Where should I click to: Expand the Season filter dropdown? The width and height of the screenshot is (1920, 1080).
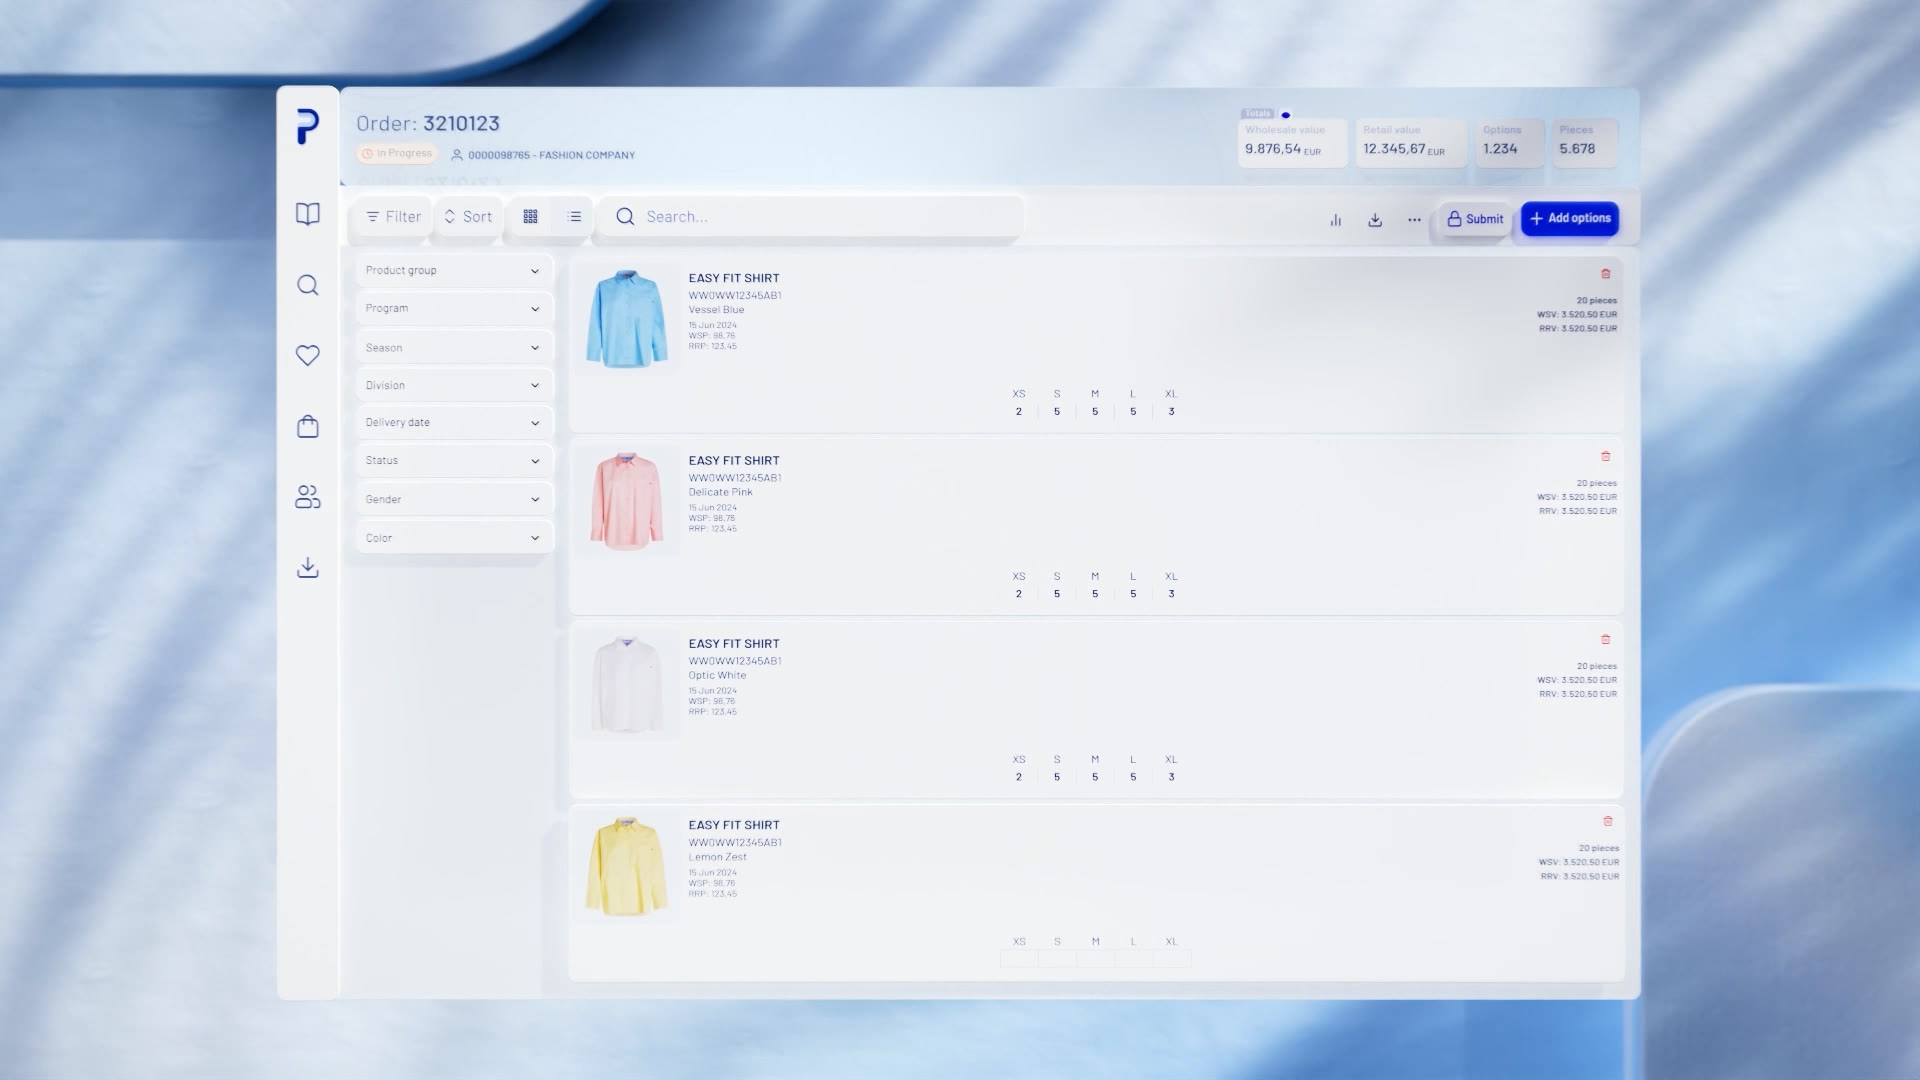click(453, 348)
